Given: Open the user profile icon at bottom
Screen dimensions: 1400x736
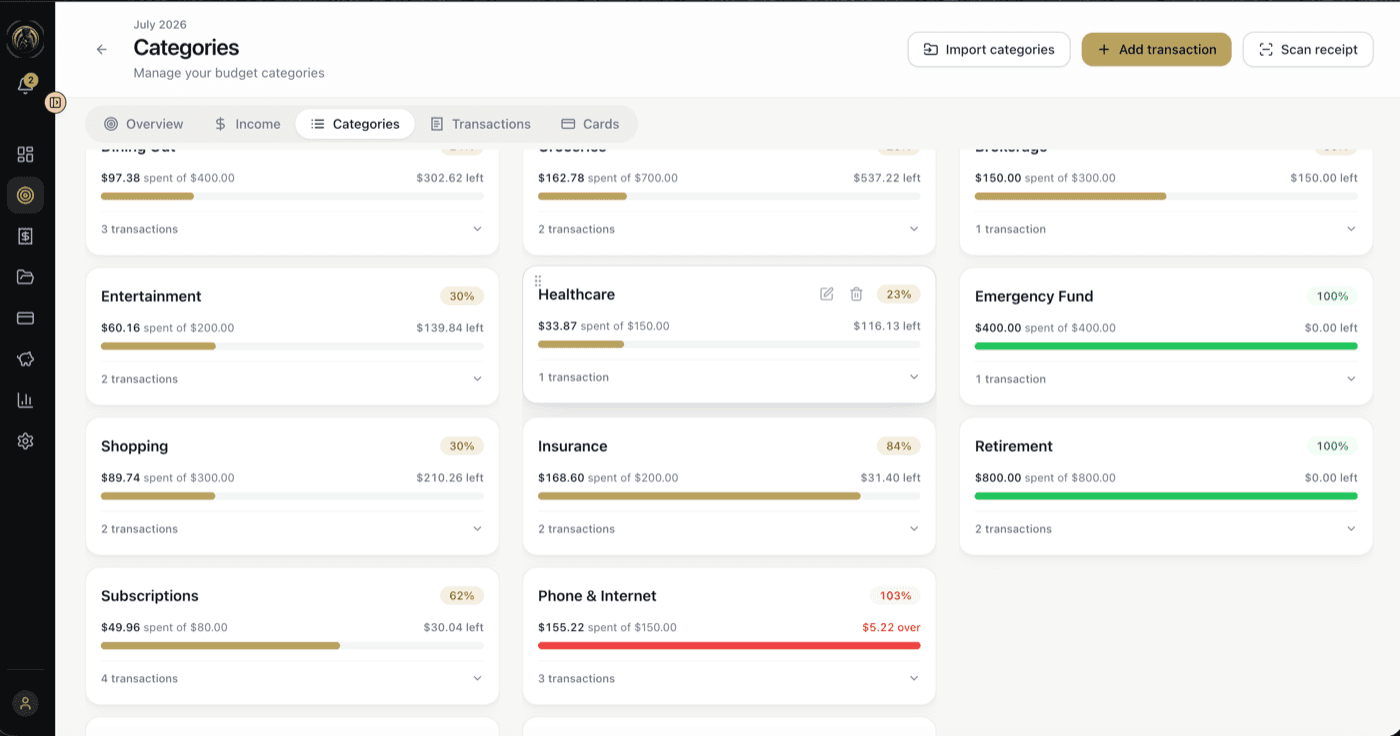Looking at the screenshot, I should click(x=26, y=703).
